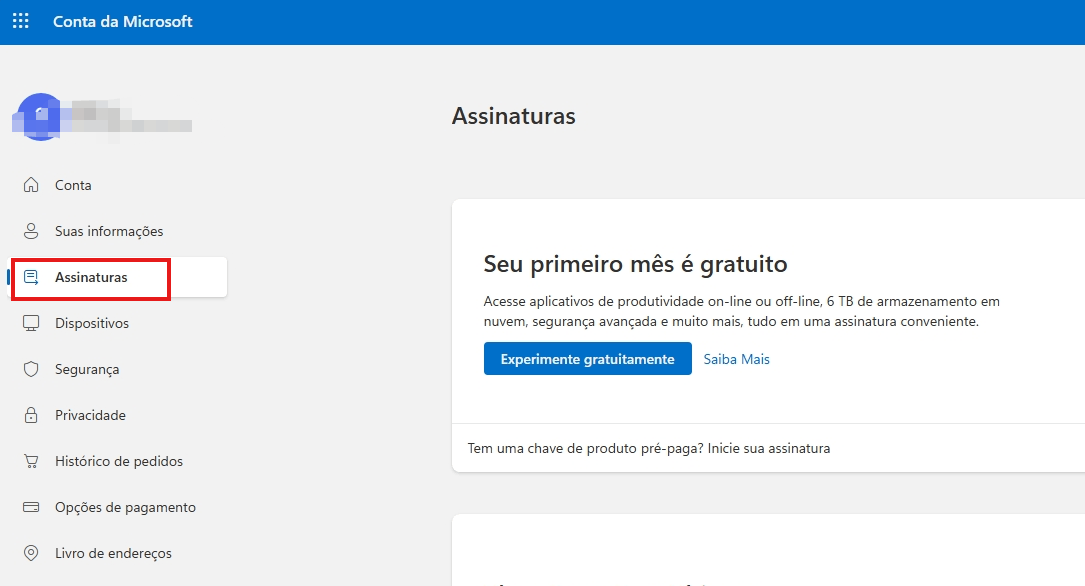Click the blurred profile avatar picture
The height and width of the screenshot is (586, 1085).
pos(40,117)
